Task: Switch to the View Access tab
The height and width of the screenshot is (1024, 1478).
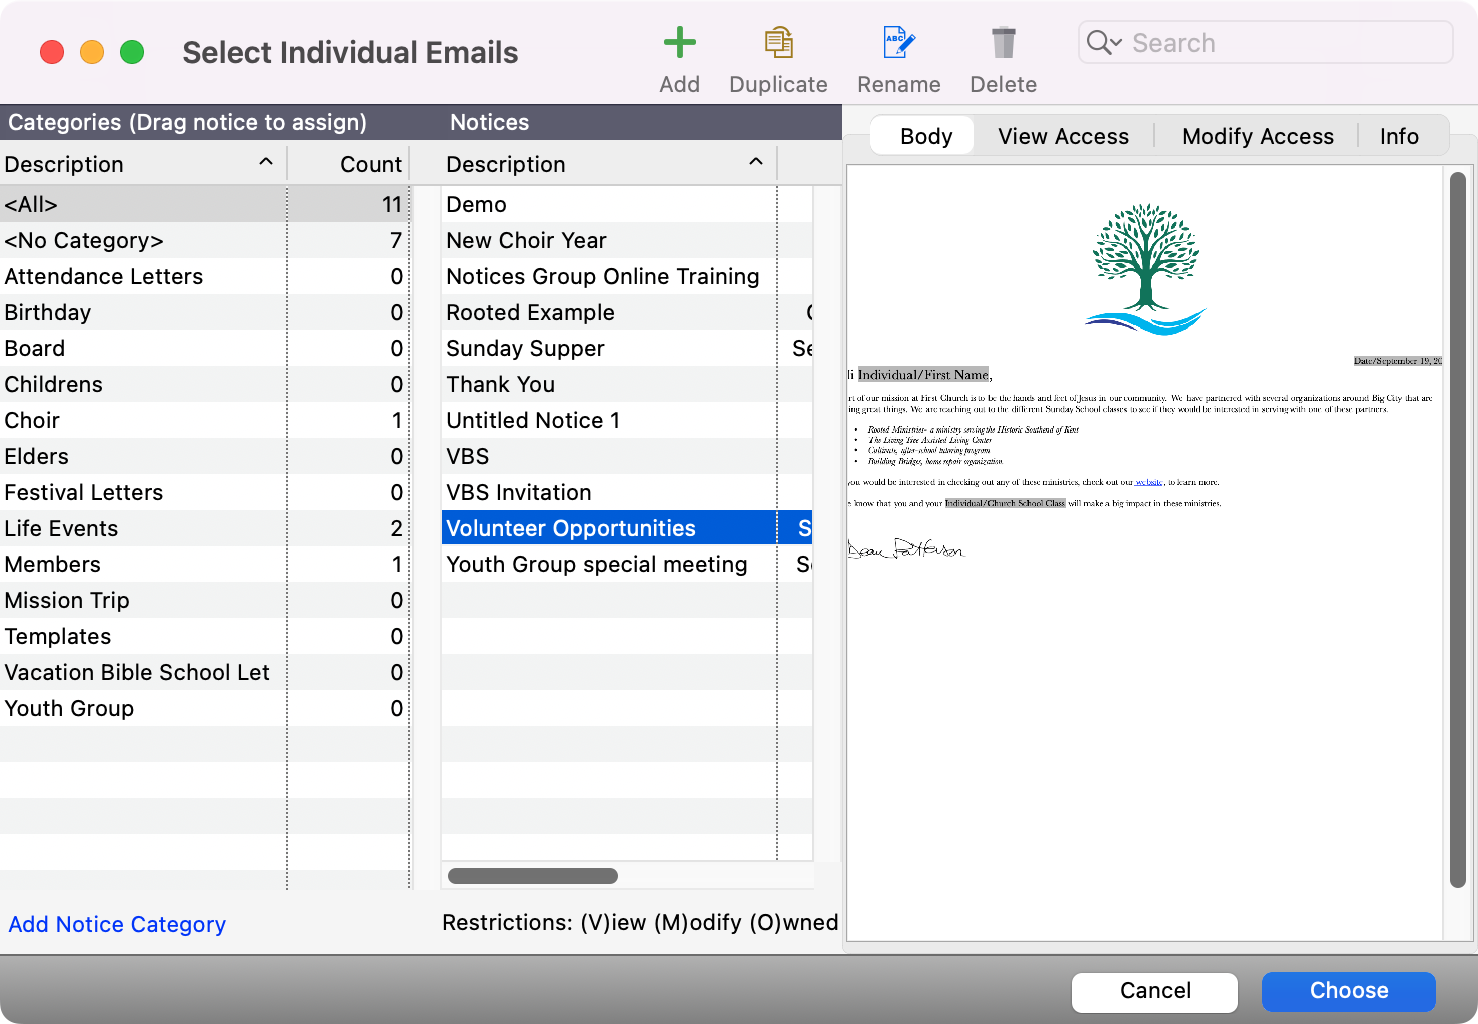Action: (1062, 136)
